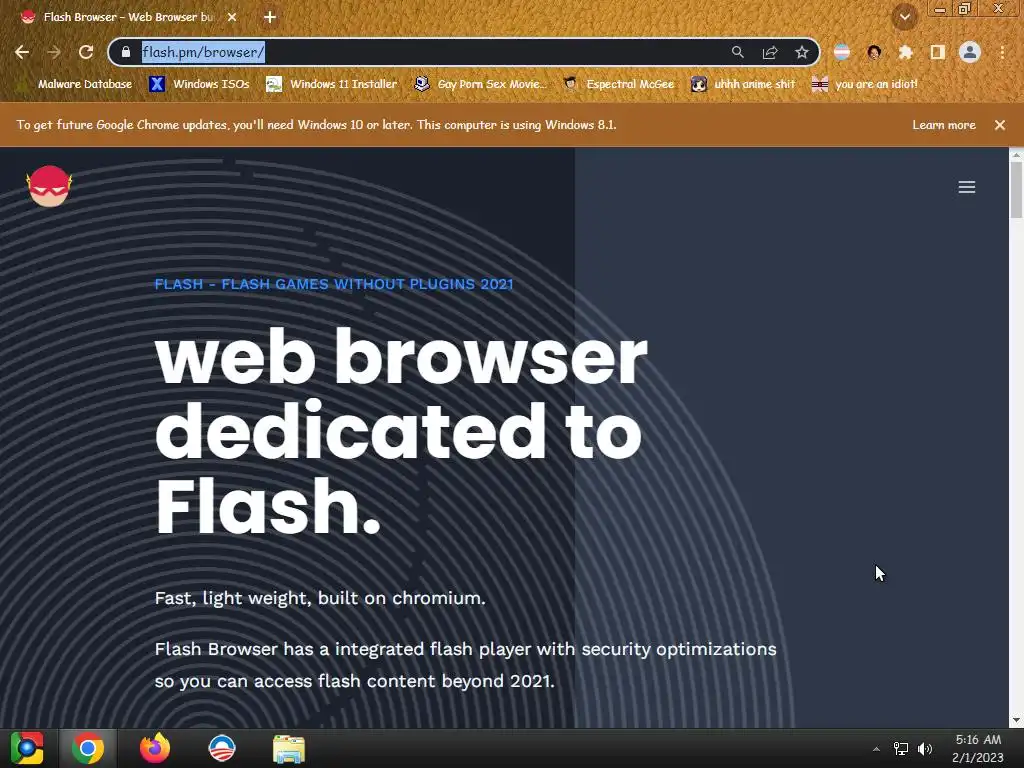The height and width of the screenshot is (768, 1024).
Task: Open the Windows 11 Installer bookmark
Action: point(332,84)
